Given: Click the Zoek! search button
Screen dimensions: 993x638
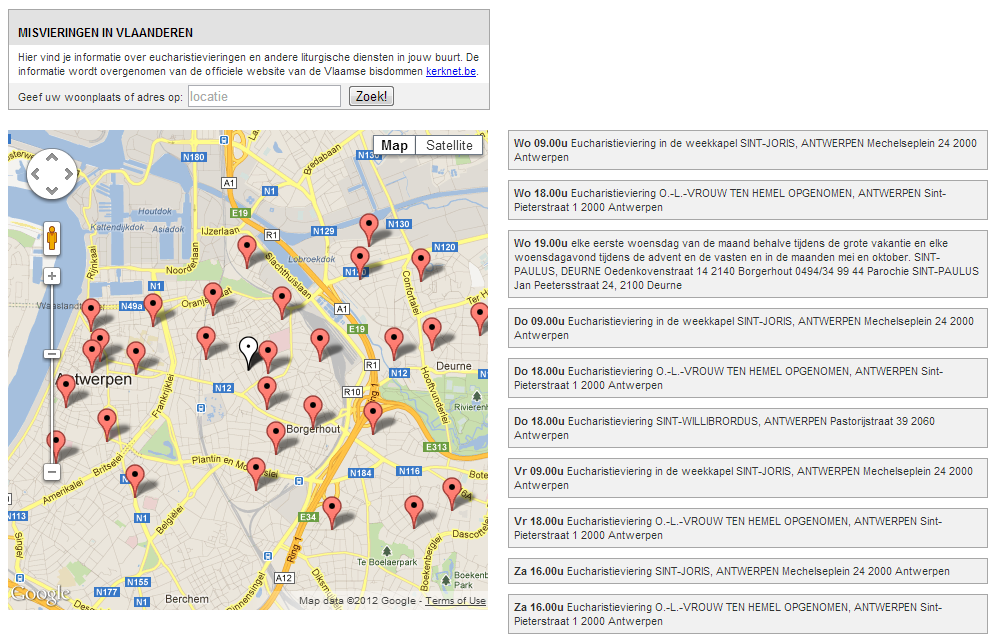Looking at the screenshot, I should pyautogui.click(x=371, y=96).
